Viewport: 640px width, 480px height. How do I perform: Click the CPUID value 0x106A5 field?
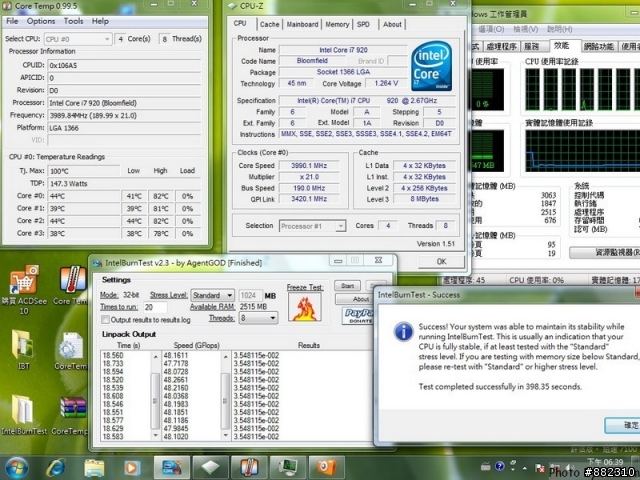click(124, 65)
